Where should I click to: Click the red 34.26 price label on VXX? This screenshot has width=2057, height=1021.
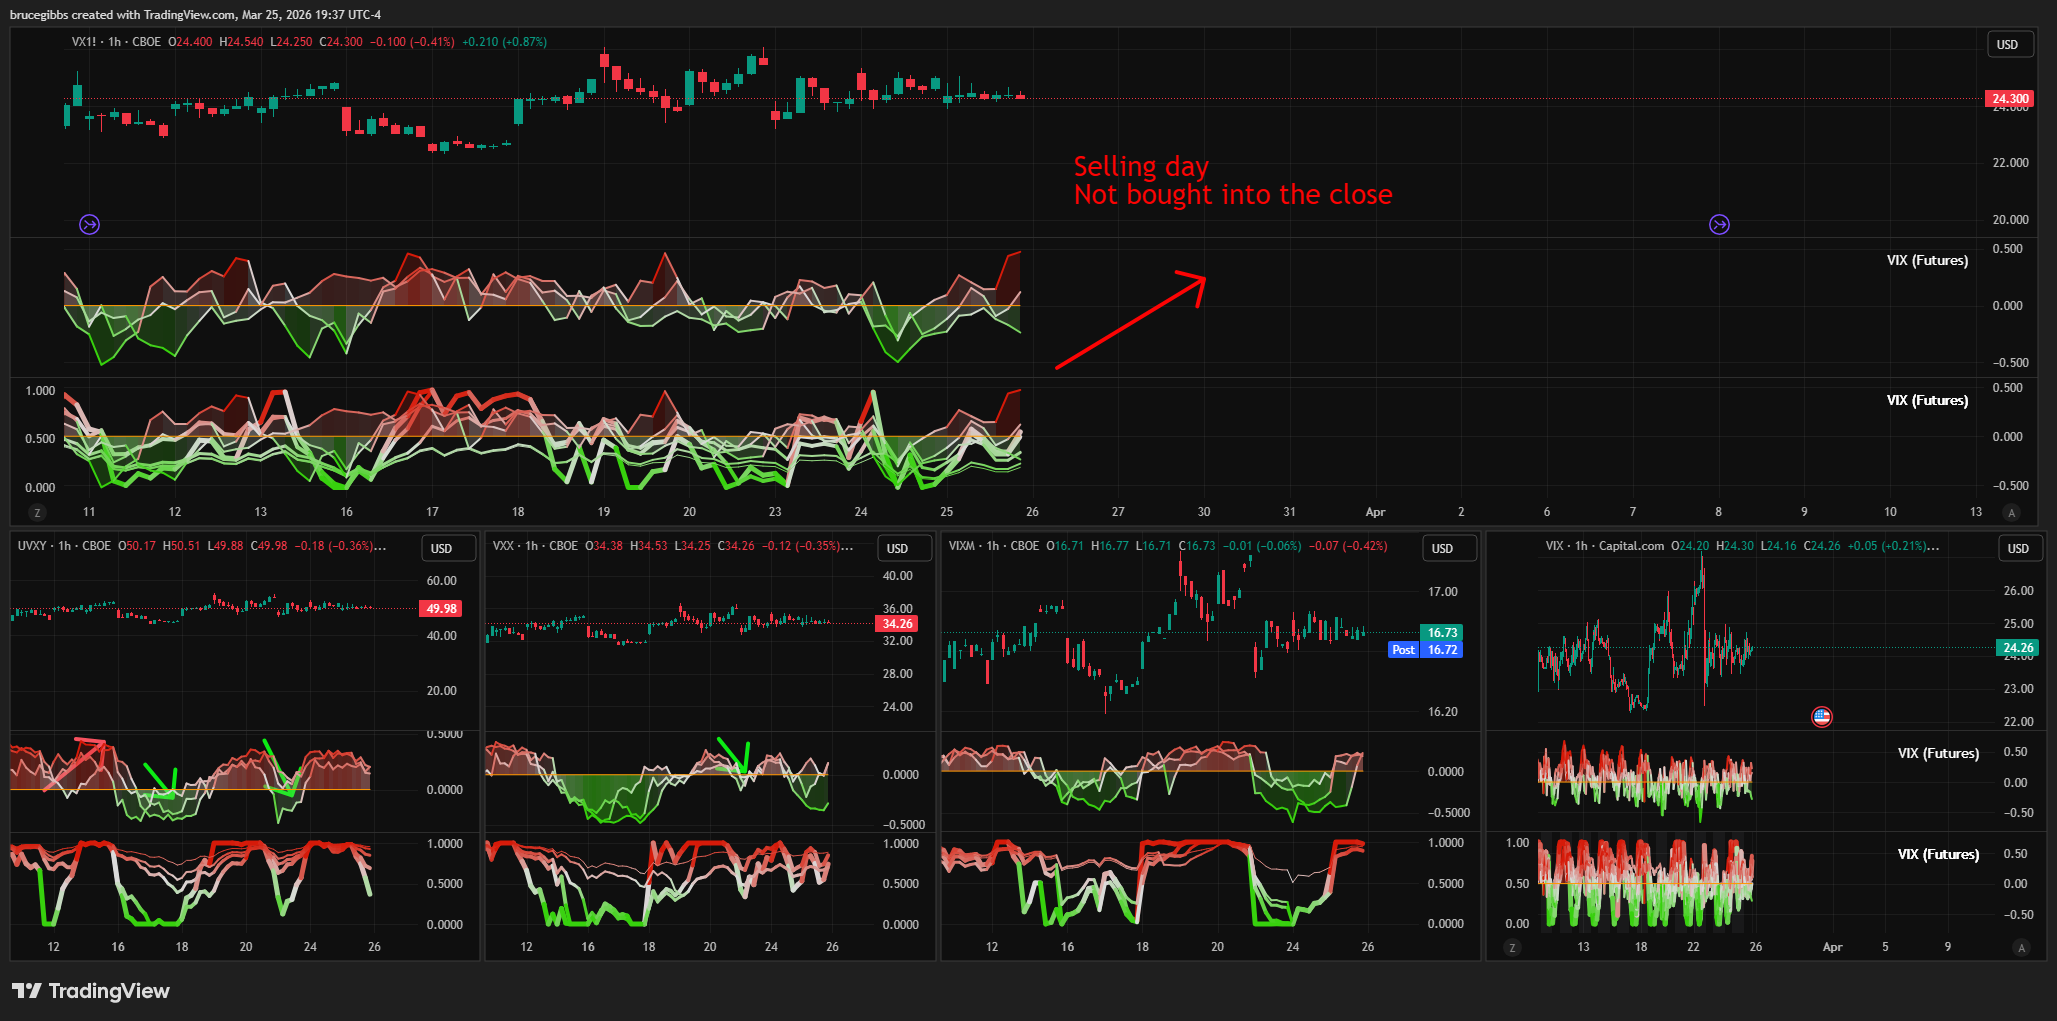coord(897,624)
